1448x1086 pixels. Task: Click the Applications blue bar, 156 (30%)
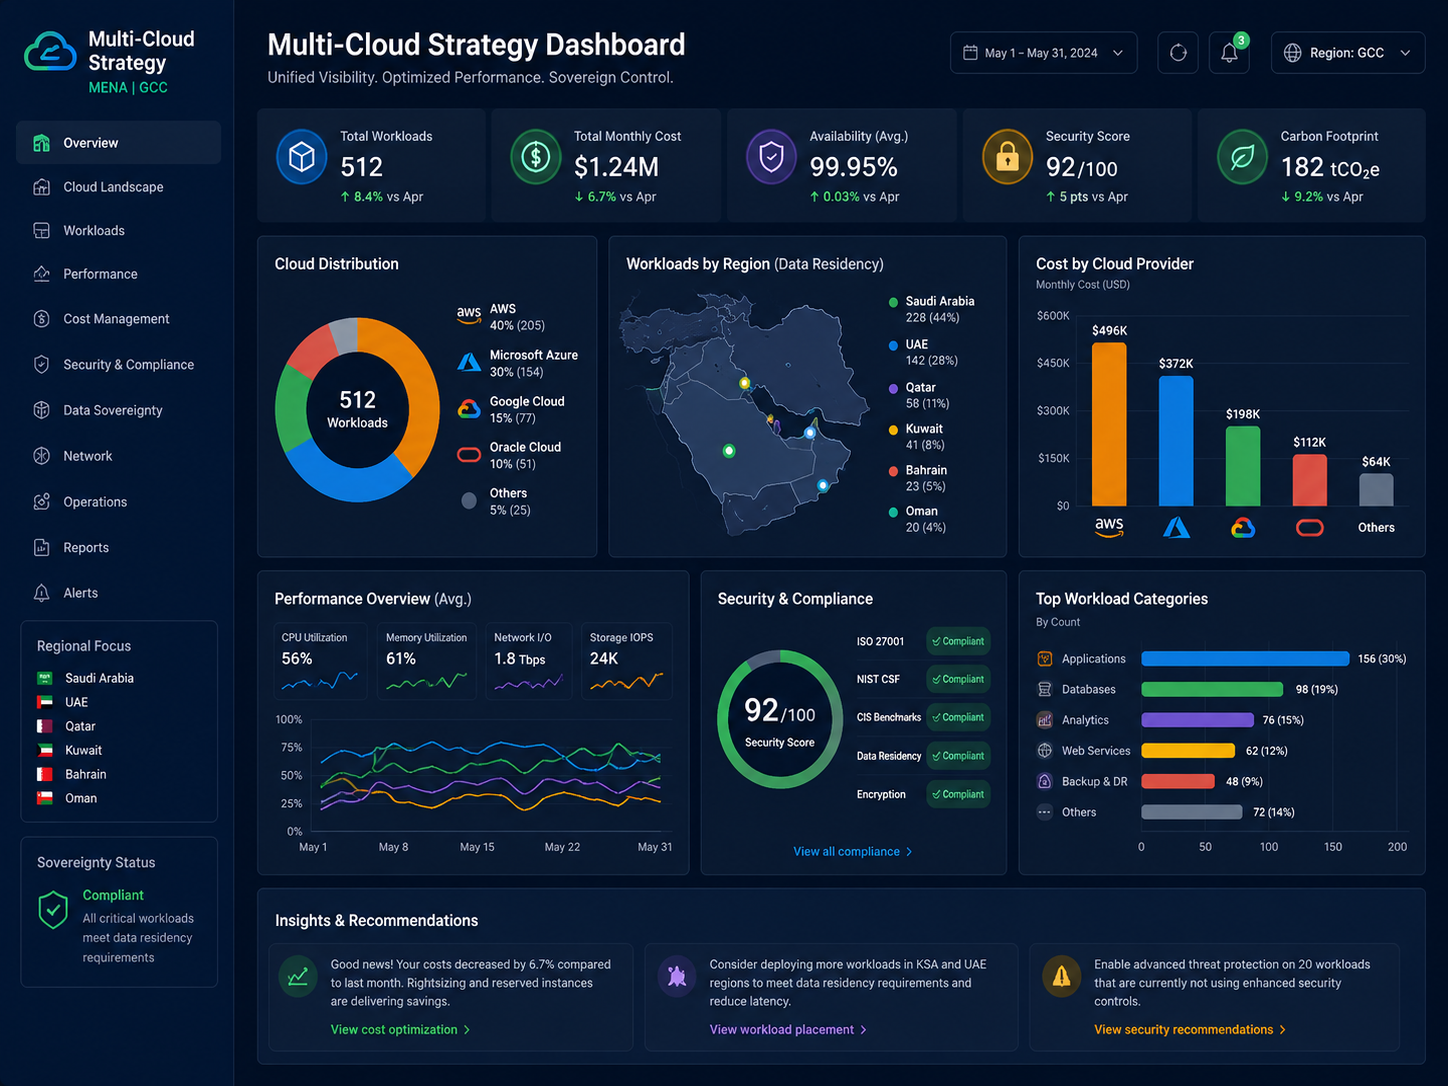point(1245,659)
